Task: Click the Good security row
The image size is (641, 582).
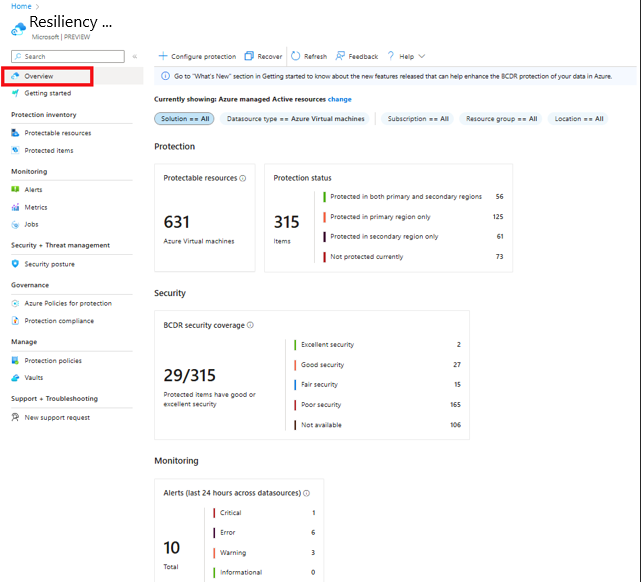Action: [377, 365]
